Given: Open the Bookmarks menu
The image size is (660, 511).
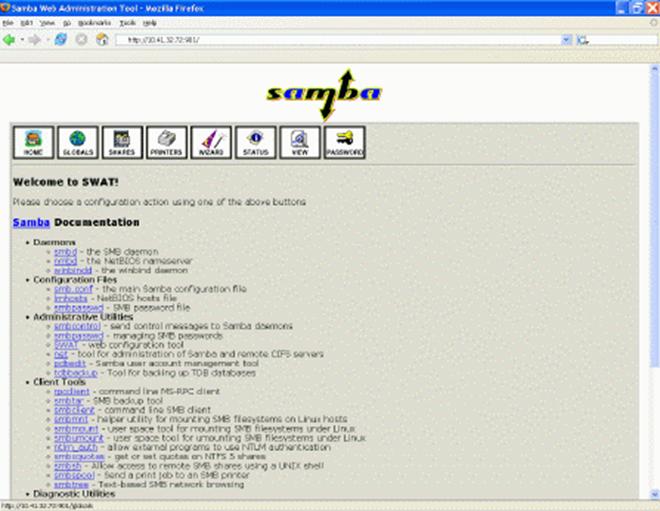Looking at the screenshot, I should pyautogui.click(x=94, y=23).
